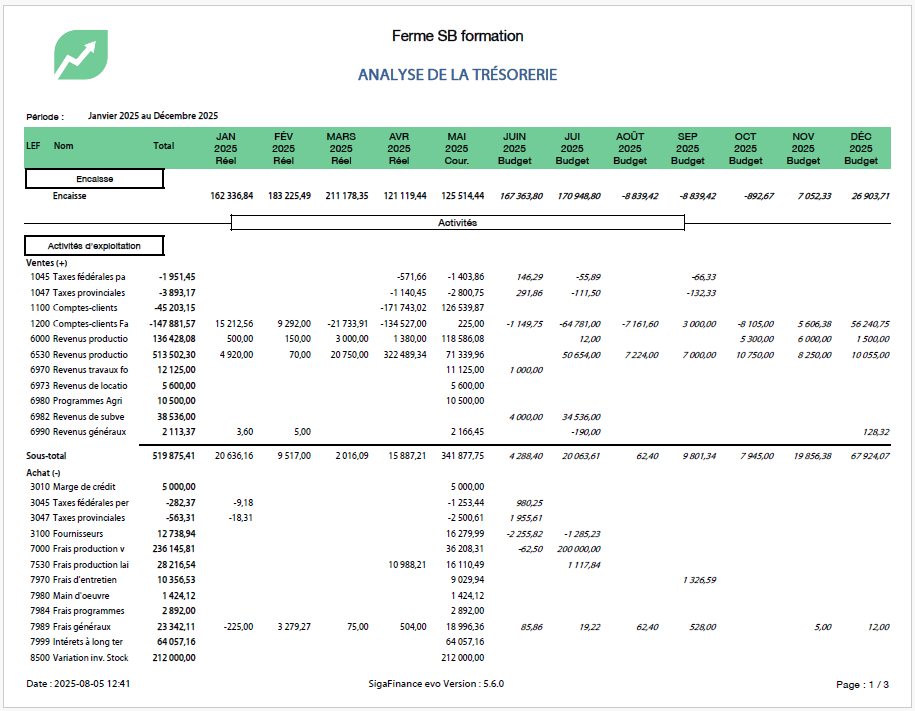Screen dimensions: 915x711
Task: Click the 'AOÛT 2025 Budget' column header
Action: tap(630, 148)
